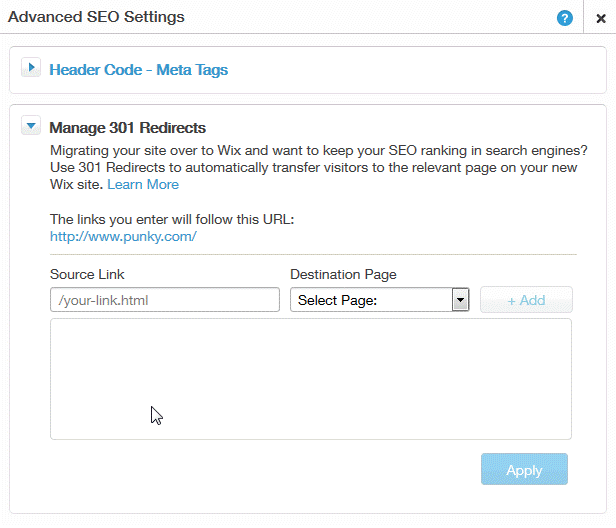
Task: Click inside the empty redirects list box
Action: (310, 378)
